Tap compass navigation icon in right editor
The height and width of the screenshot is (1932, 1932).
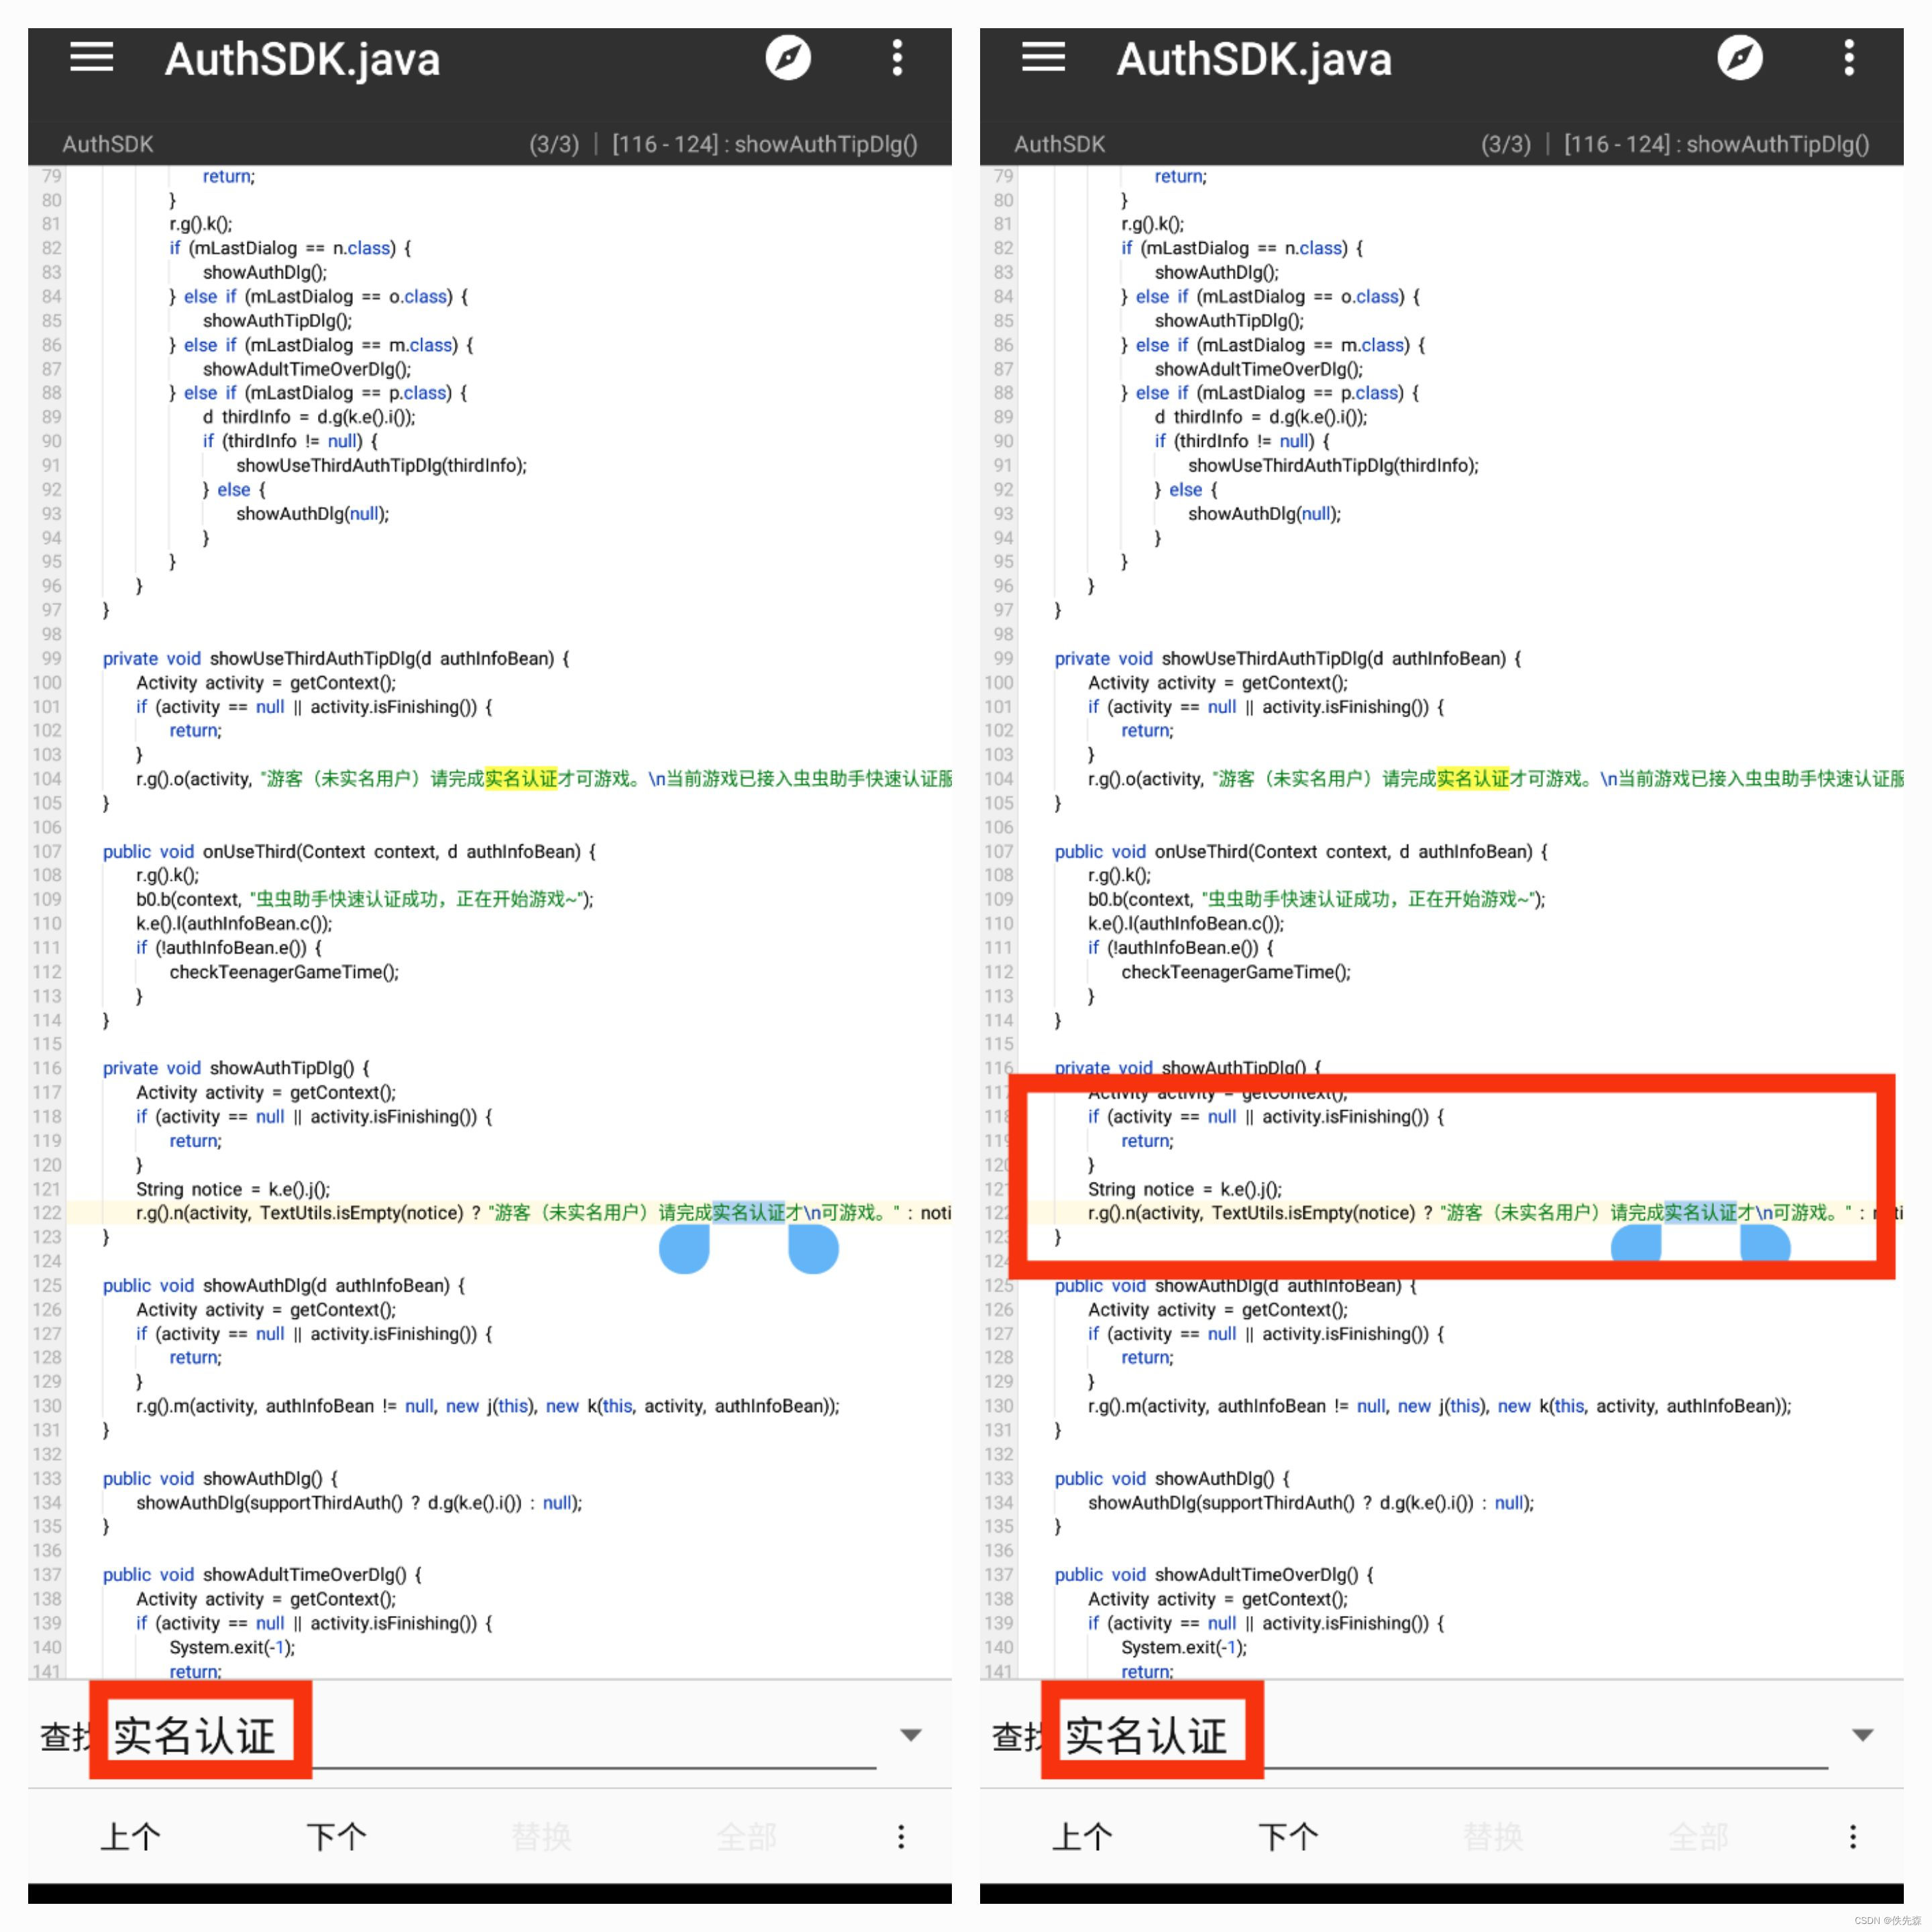(x=1739, y=57)
